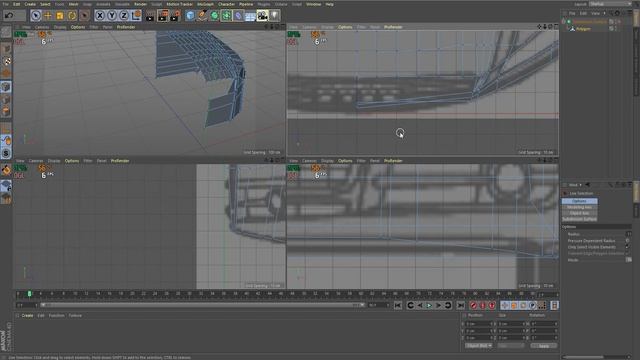Toggle the coordinate system icon
The width and height of the screenshot is (640, 360).
(x=136, y=16)
